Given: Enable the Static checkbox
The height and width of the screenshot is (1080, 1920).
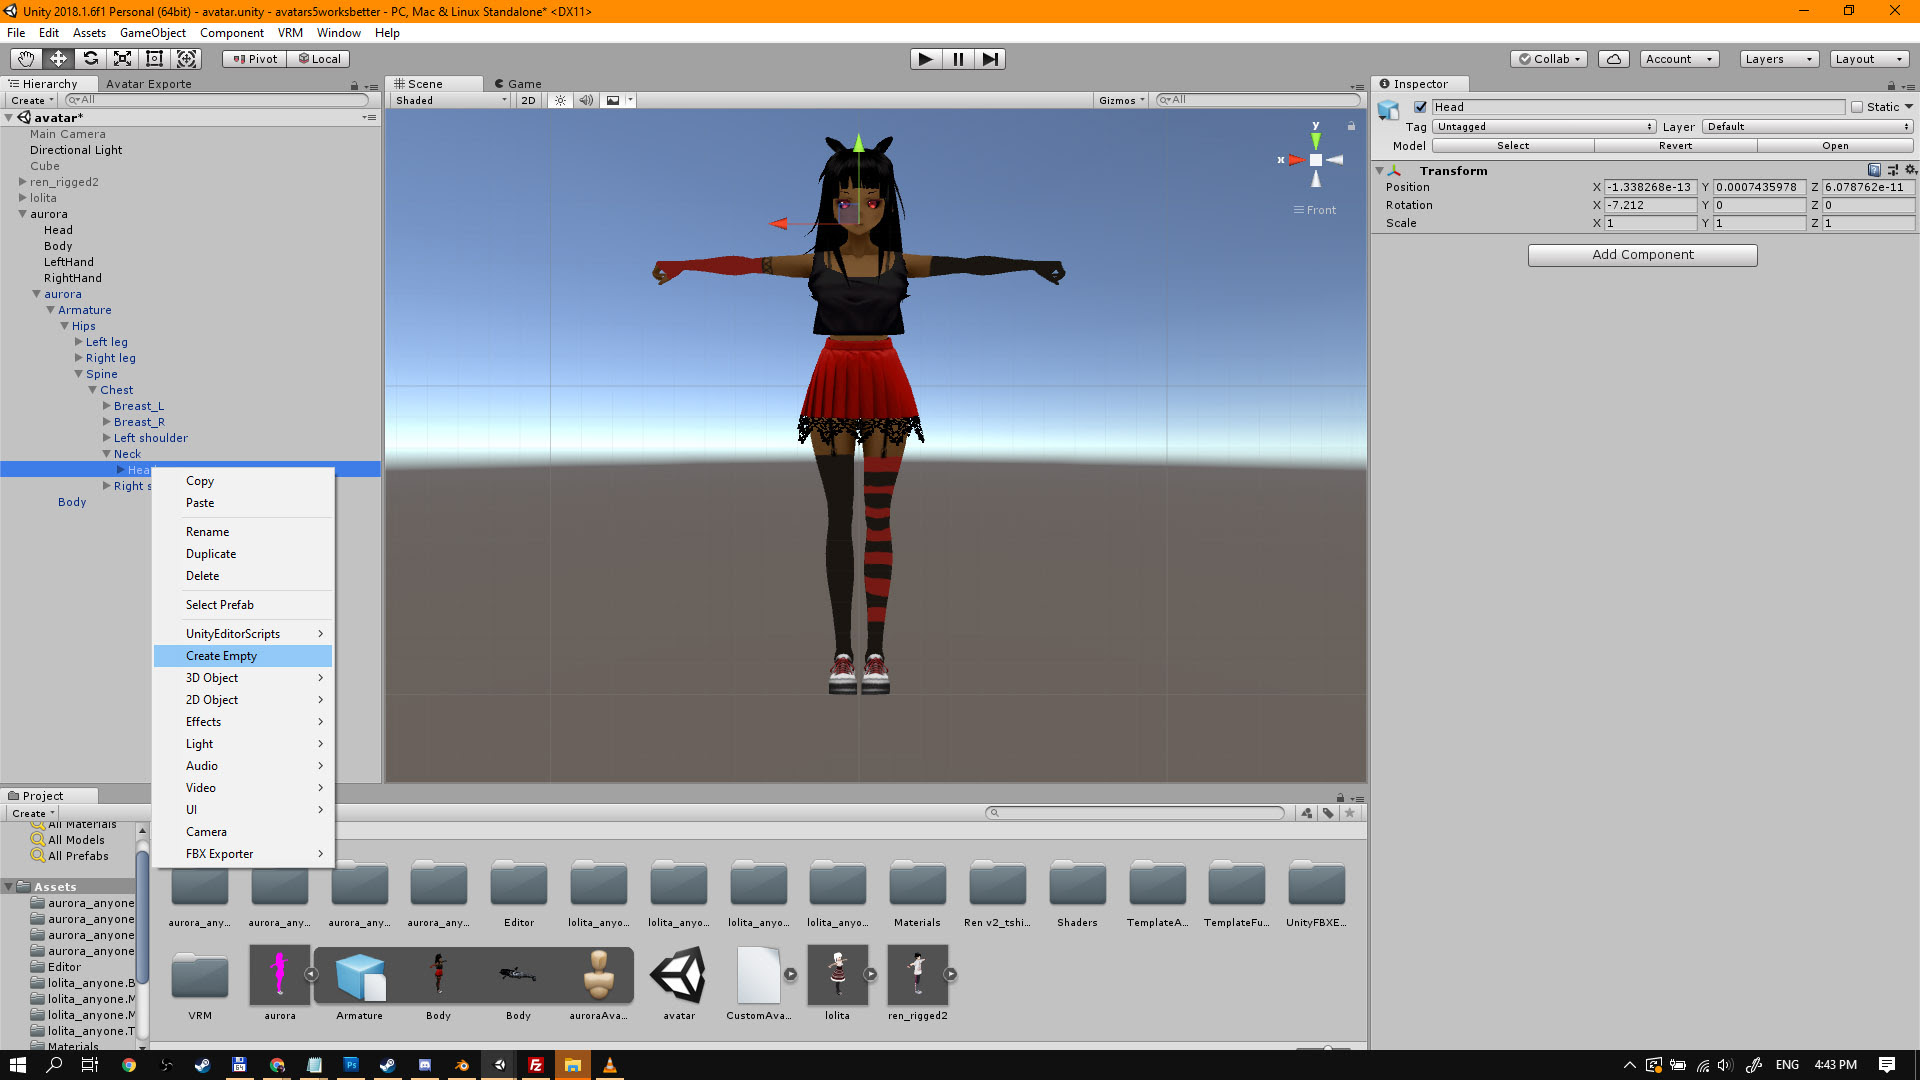Looking at the screenshot, I should click(1857, 107).
